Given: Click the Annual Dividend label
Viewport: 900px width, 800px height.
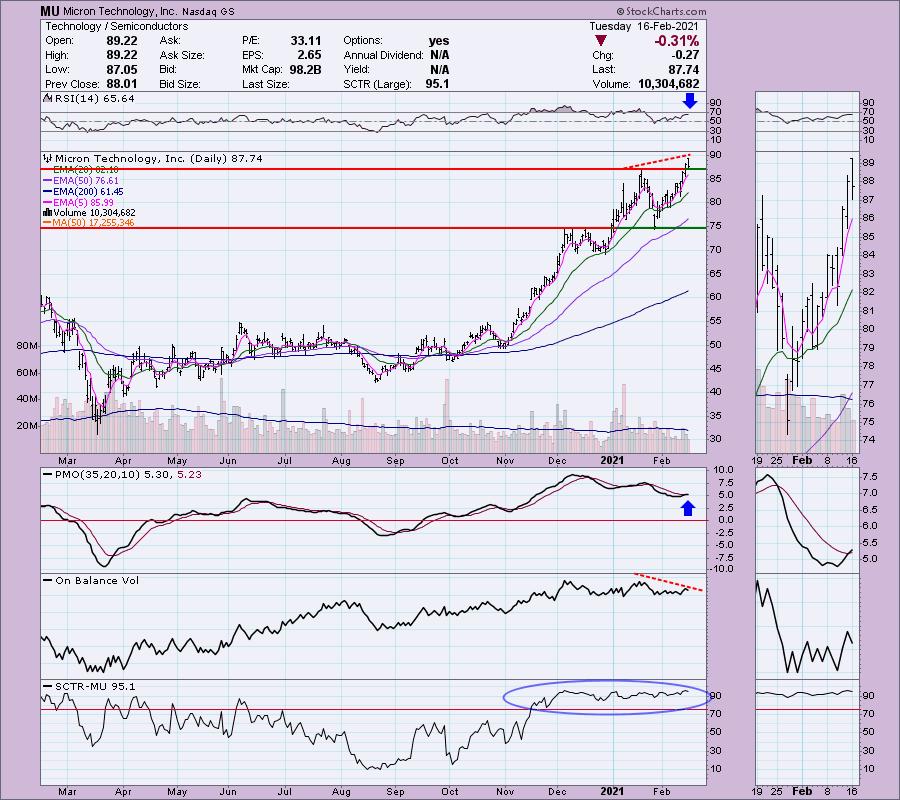Looking at the screenshot, I should (383, 55).
